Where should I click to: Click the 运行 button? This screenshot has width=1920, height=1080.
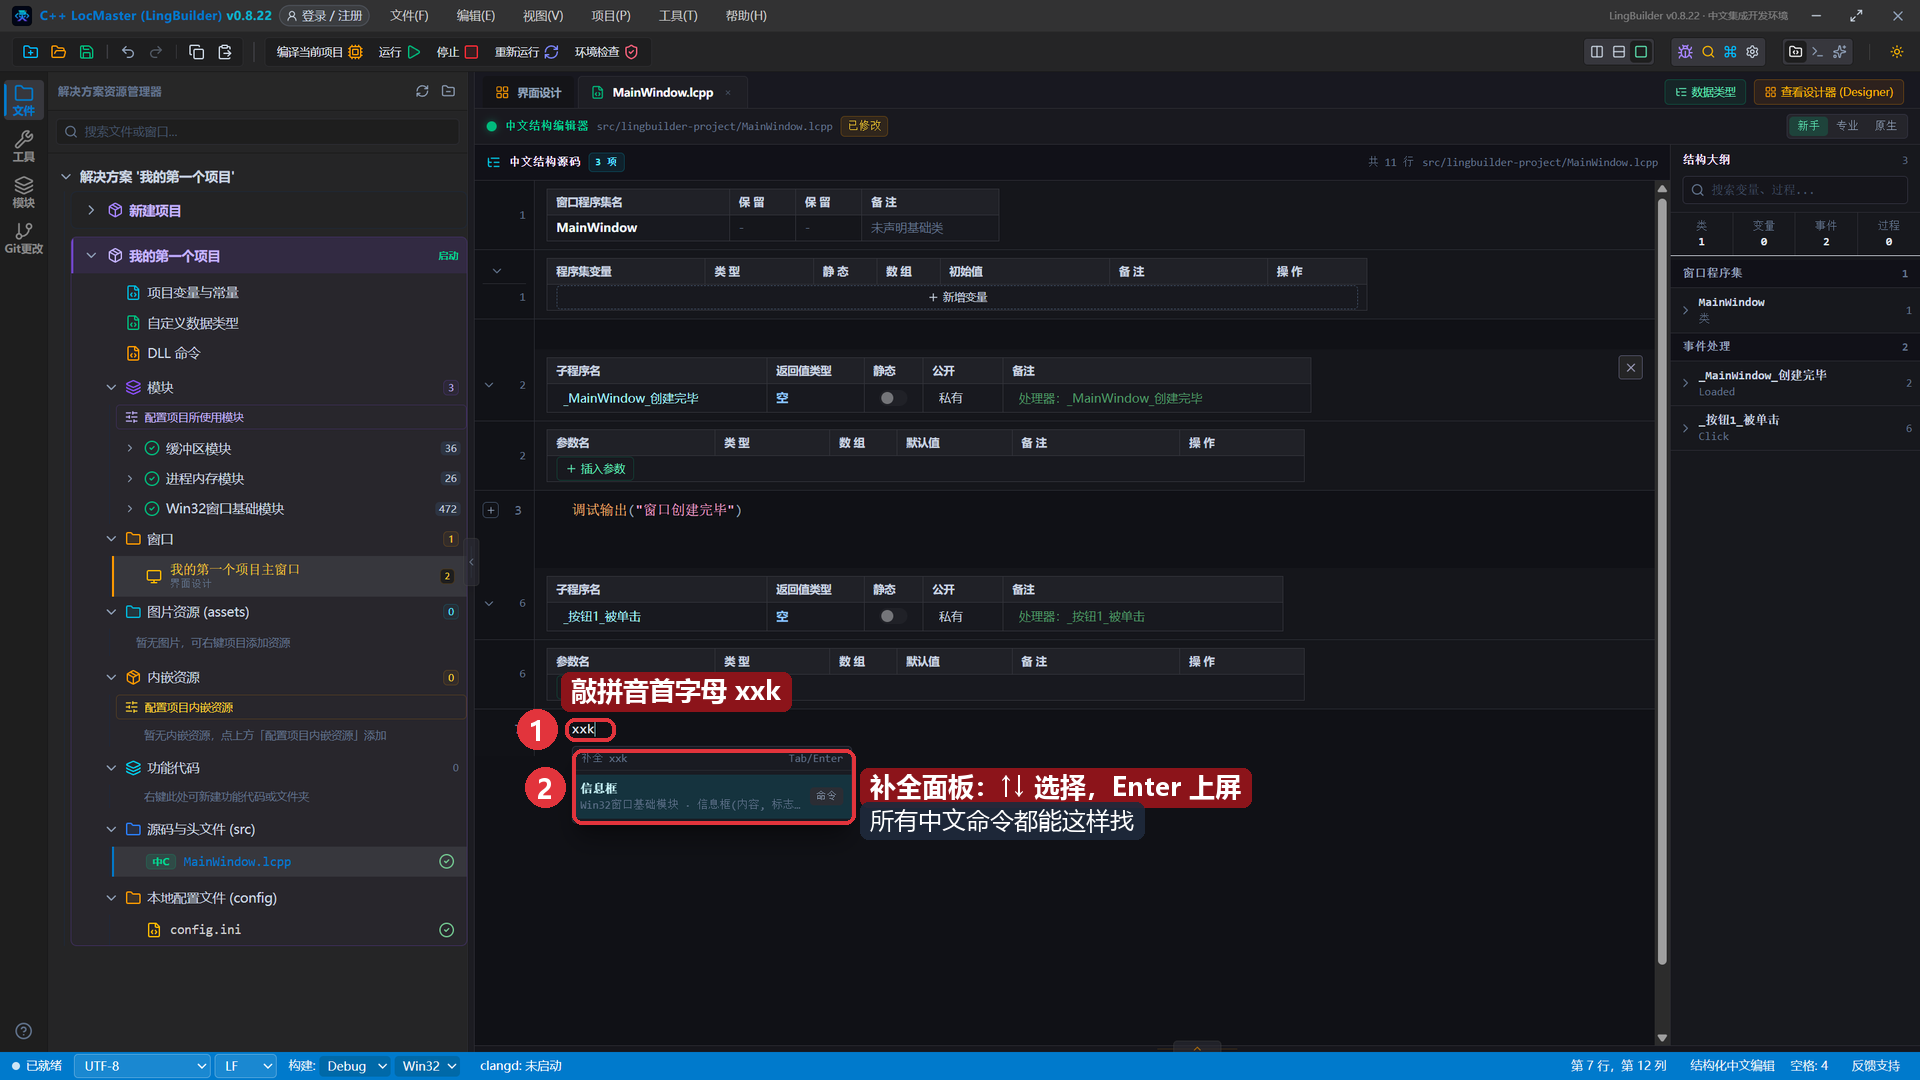click(x=399, y=52)
